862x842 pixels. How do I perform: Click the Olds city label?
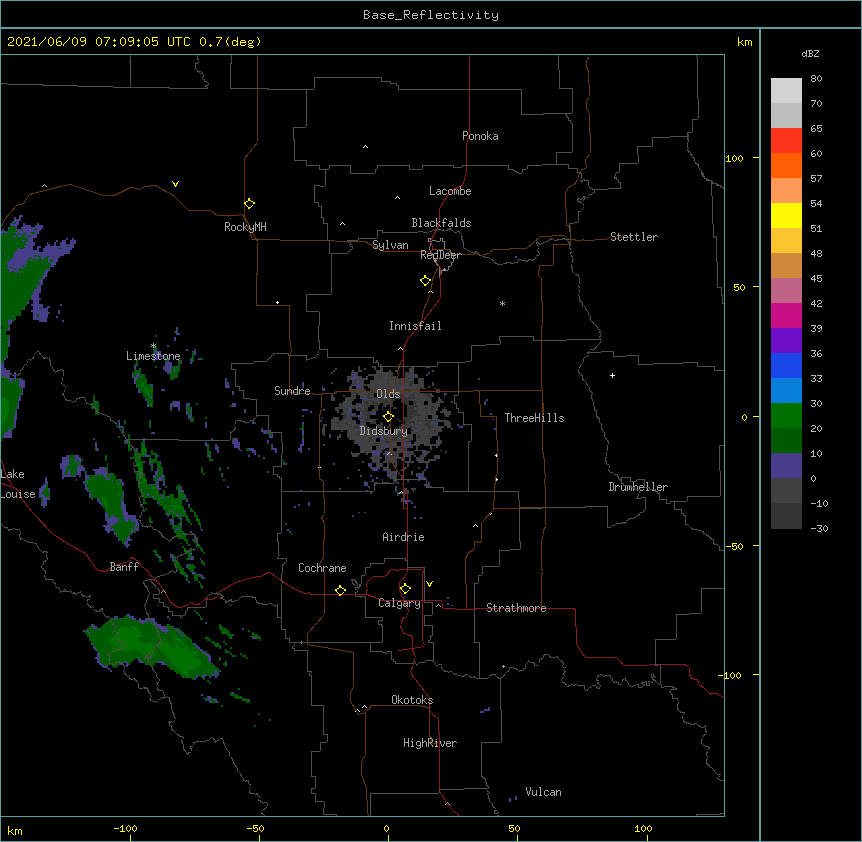(x=388, y=394)
